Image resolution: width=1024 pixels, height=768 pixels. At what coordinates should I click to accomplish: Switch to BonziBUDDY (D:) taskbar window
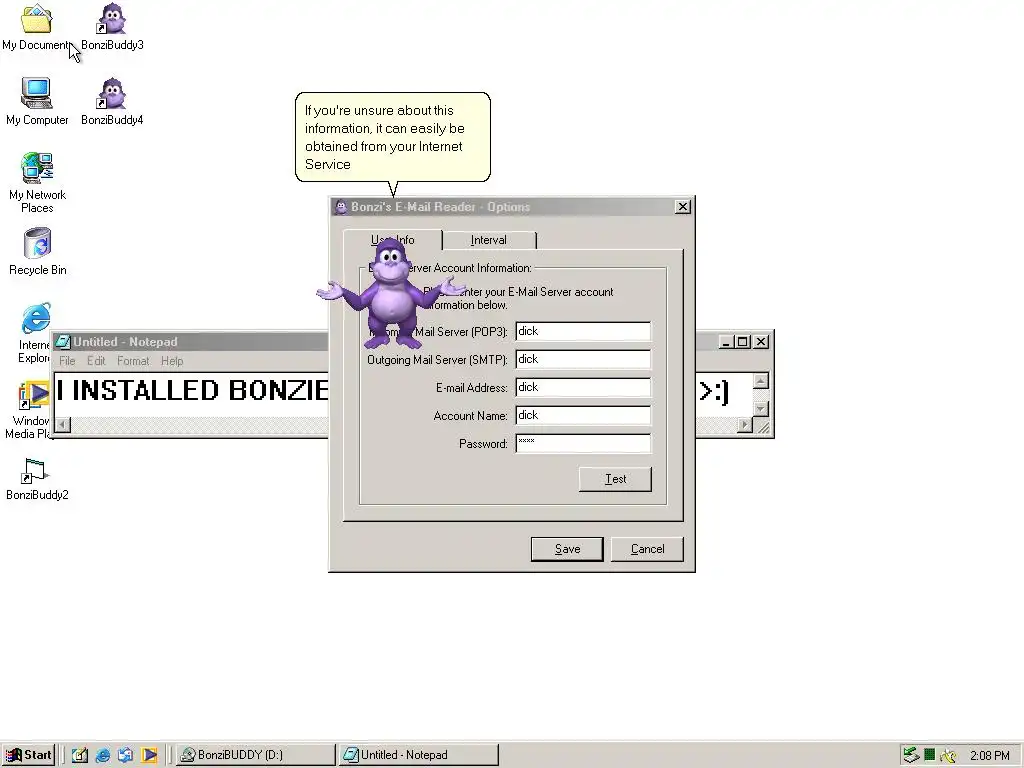(x=255, y=755)
